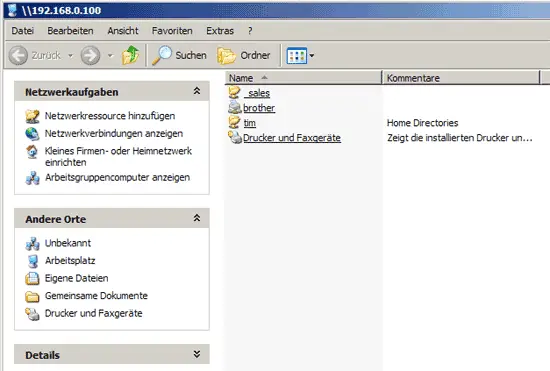The width and height of the screenshot is (550, 371).
Task: Click the Gemeinsame Dokumente folder icon
Action: [32, 296]
